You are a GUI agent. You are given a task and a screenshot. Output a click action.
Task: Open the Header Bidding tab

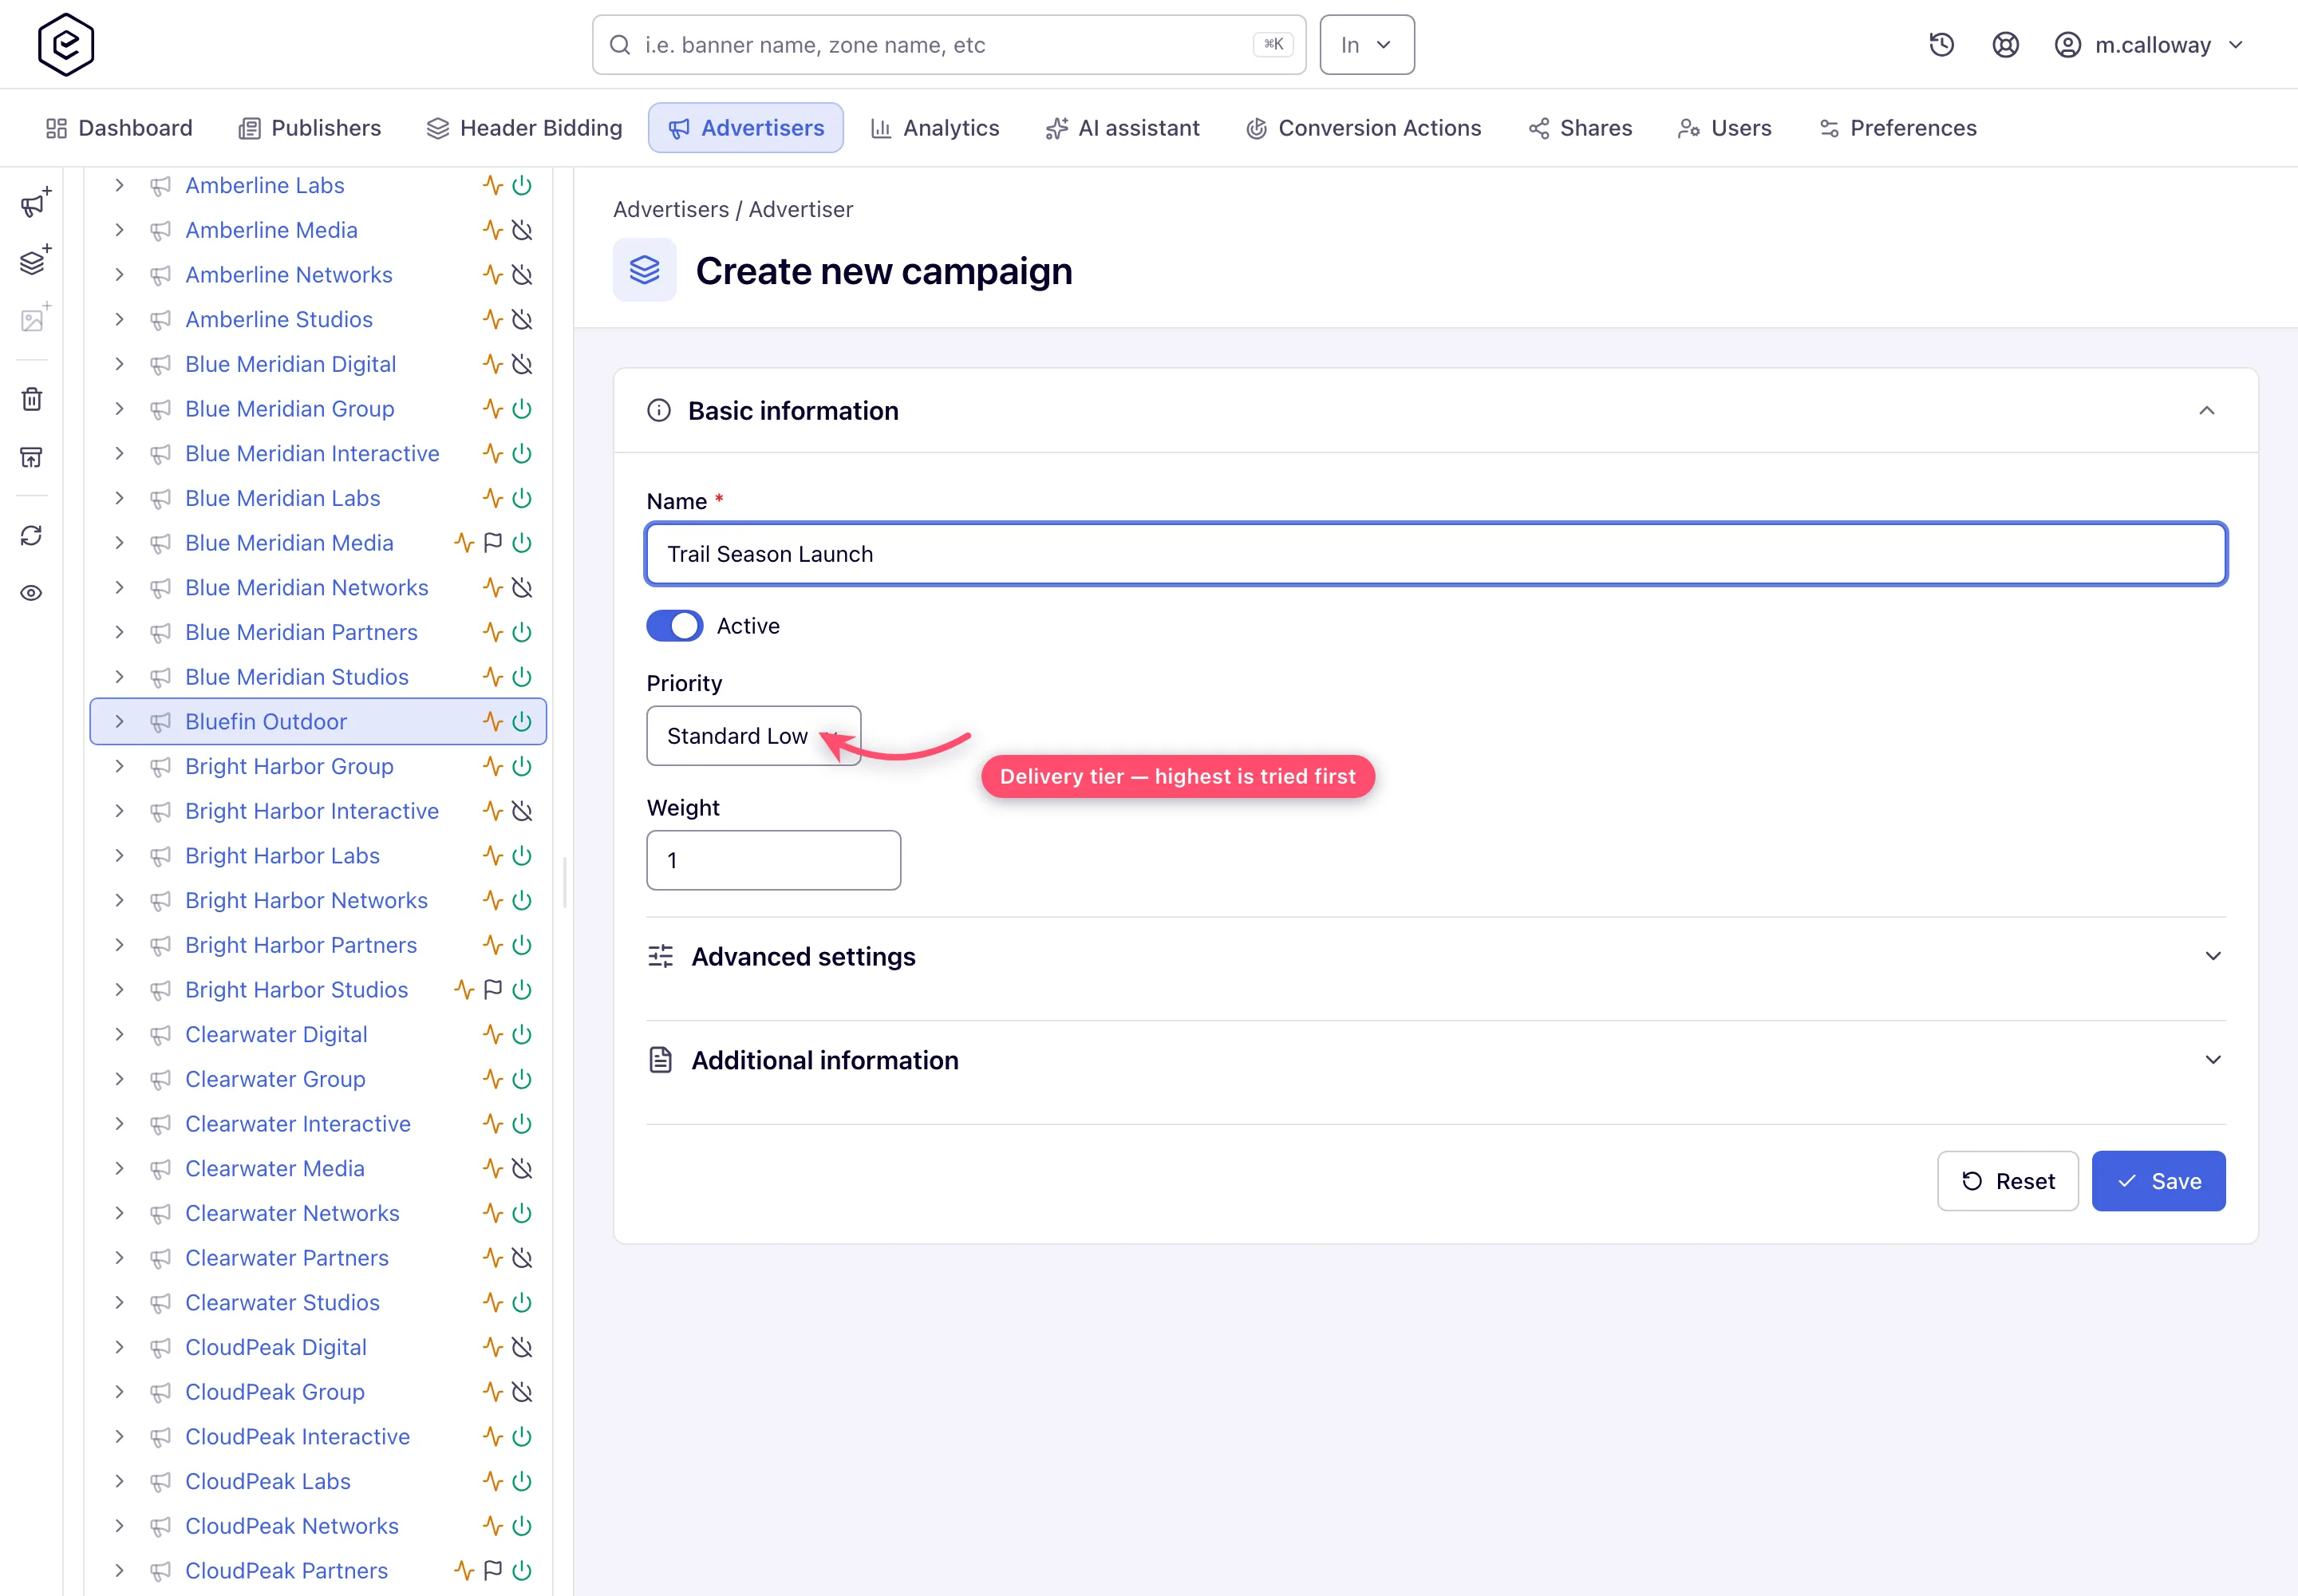click(x=524, y=128)
